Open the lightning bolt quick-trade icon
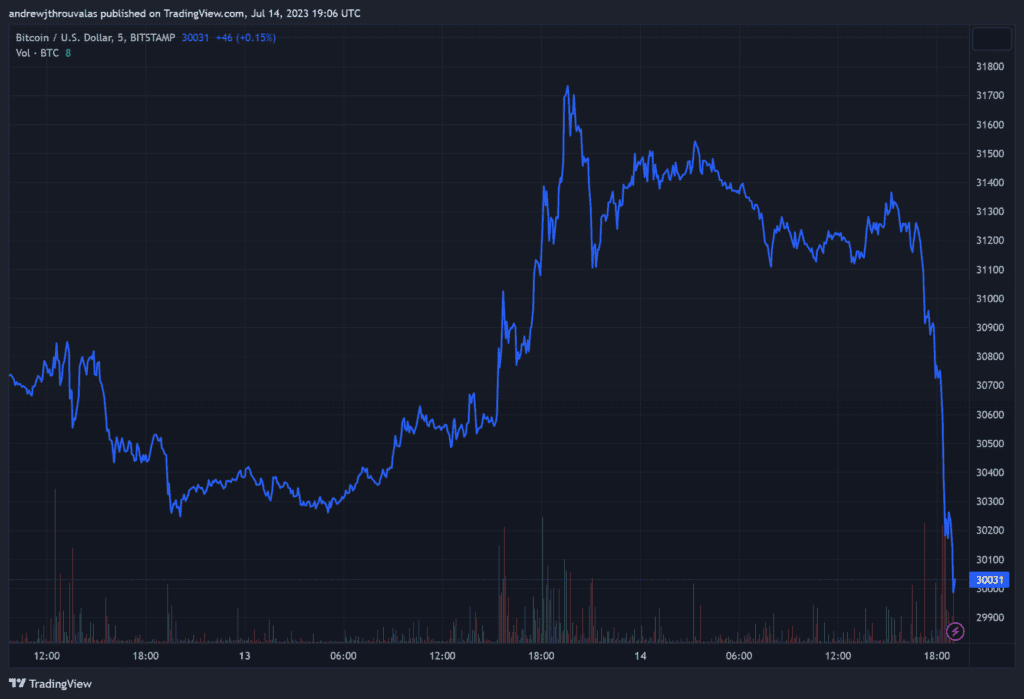Image resolution: width=1024 pixels, height=699 pixels. click(956, 630)
